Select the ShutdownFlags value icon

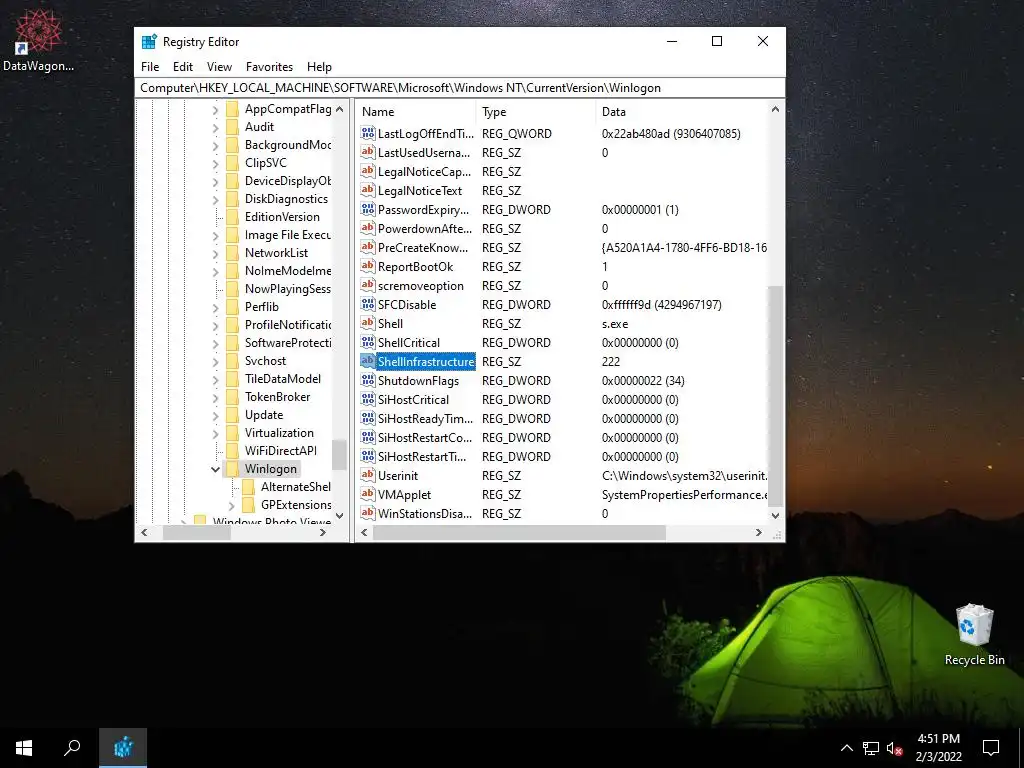(368, 381)
